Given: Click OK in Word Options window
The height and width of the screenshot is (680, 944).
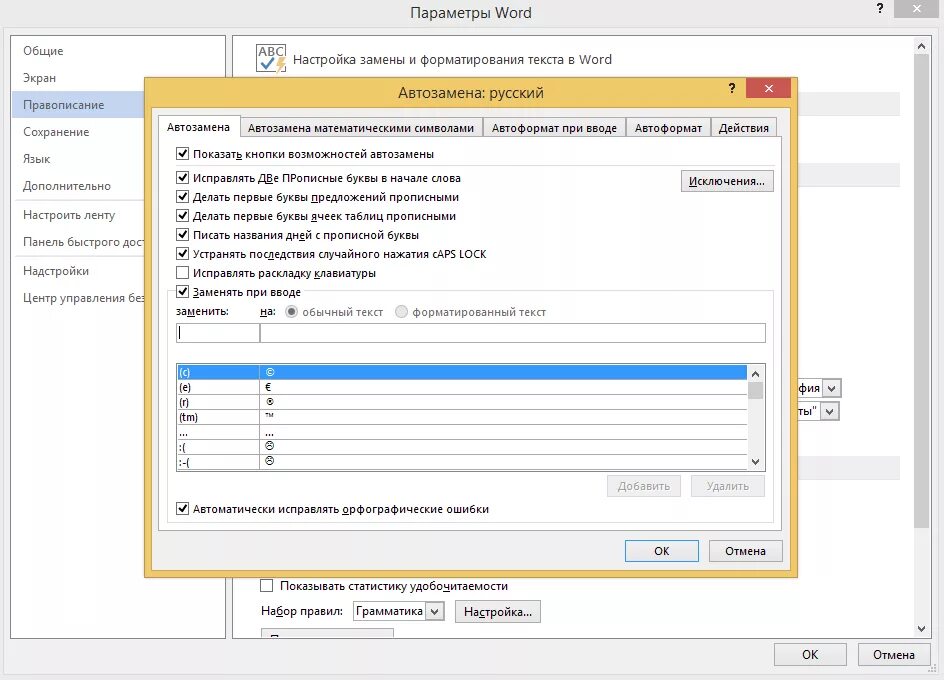Looking at the screenshot, I should [810, 655].
